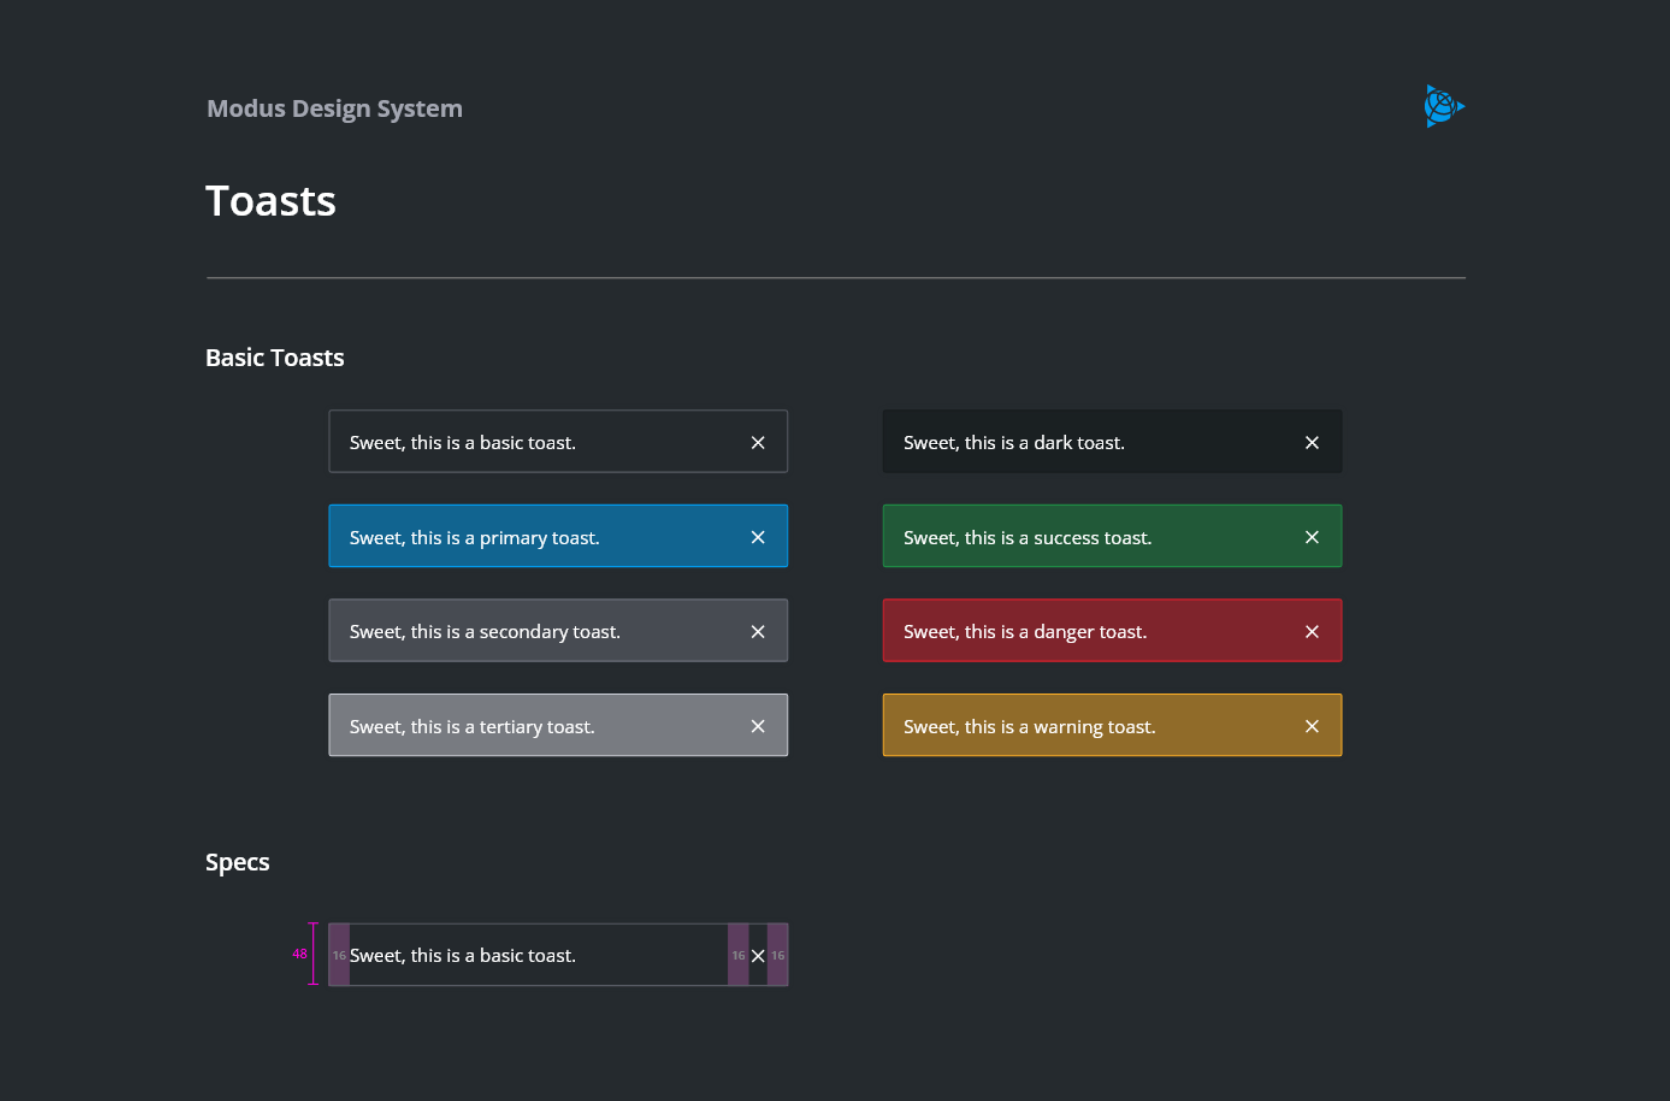Click the success toast body
This screenshot has width=1670, height=1101.
(x=1026, y=537)
